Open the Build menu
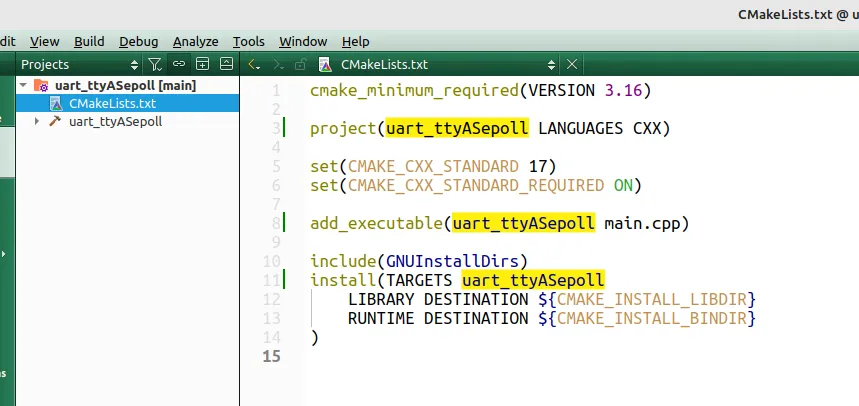Screen dimensions: 859x406 89,42
